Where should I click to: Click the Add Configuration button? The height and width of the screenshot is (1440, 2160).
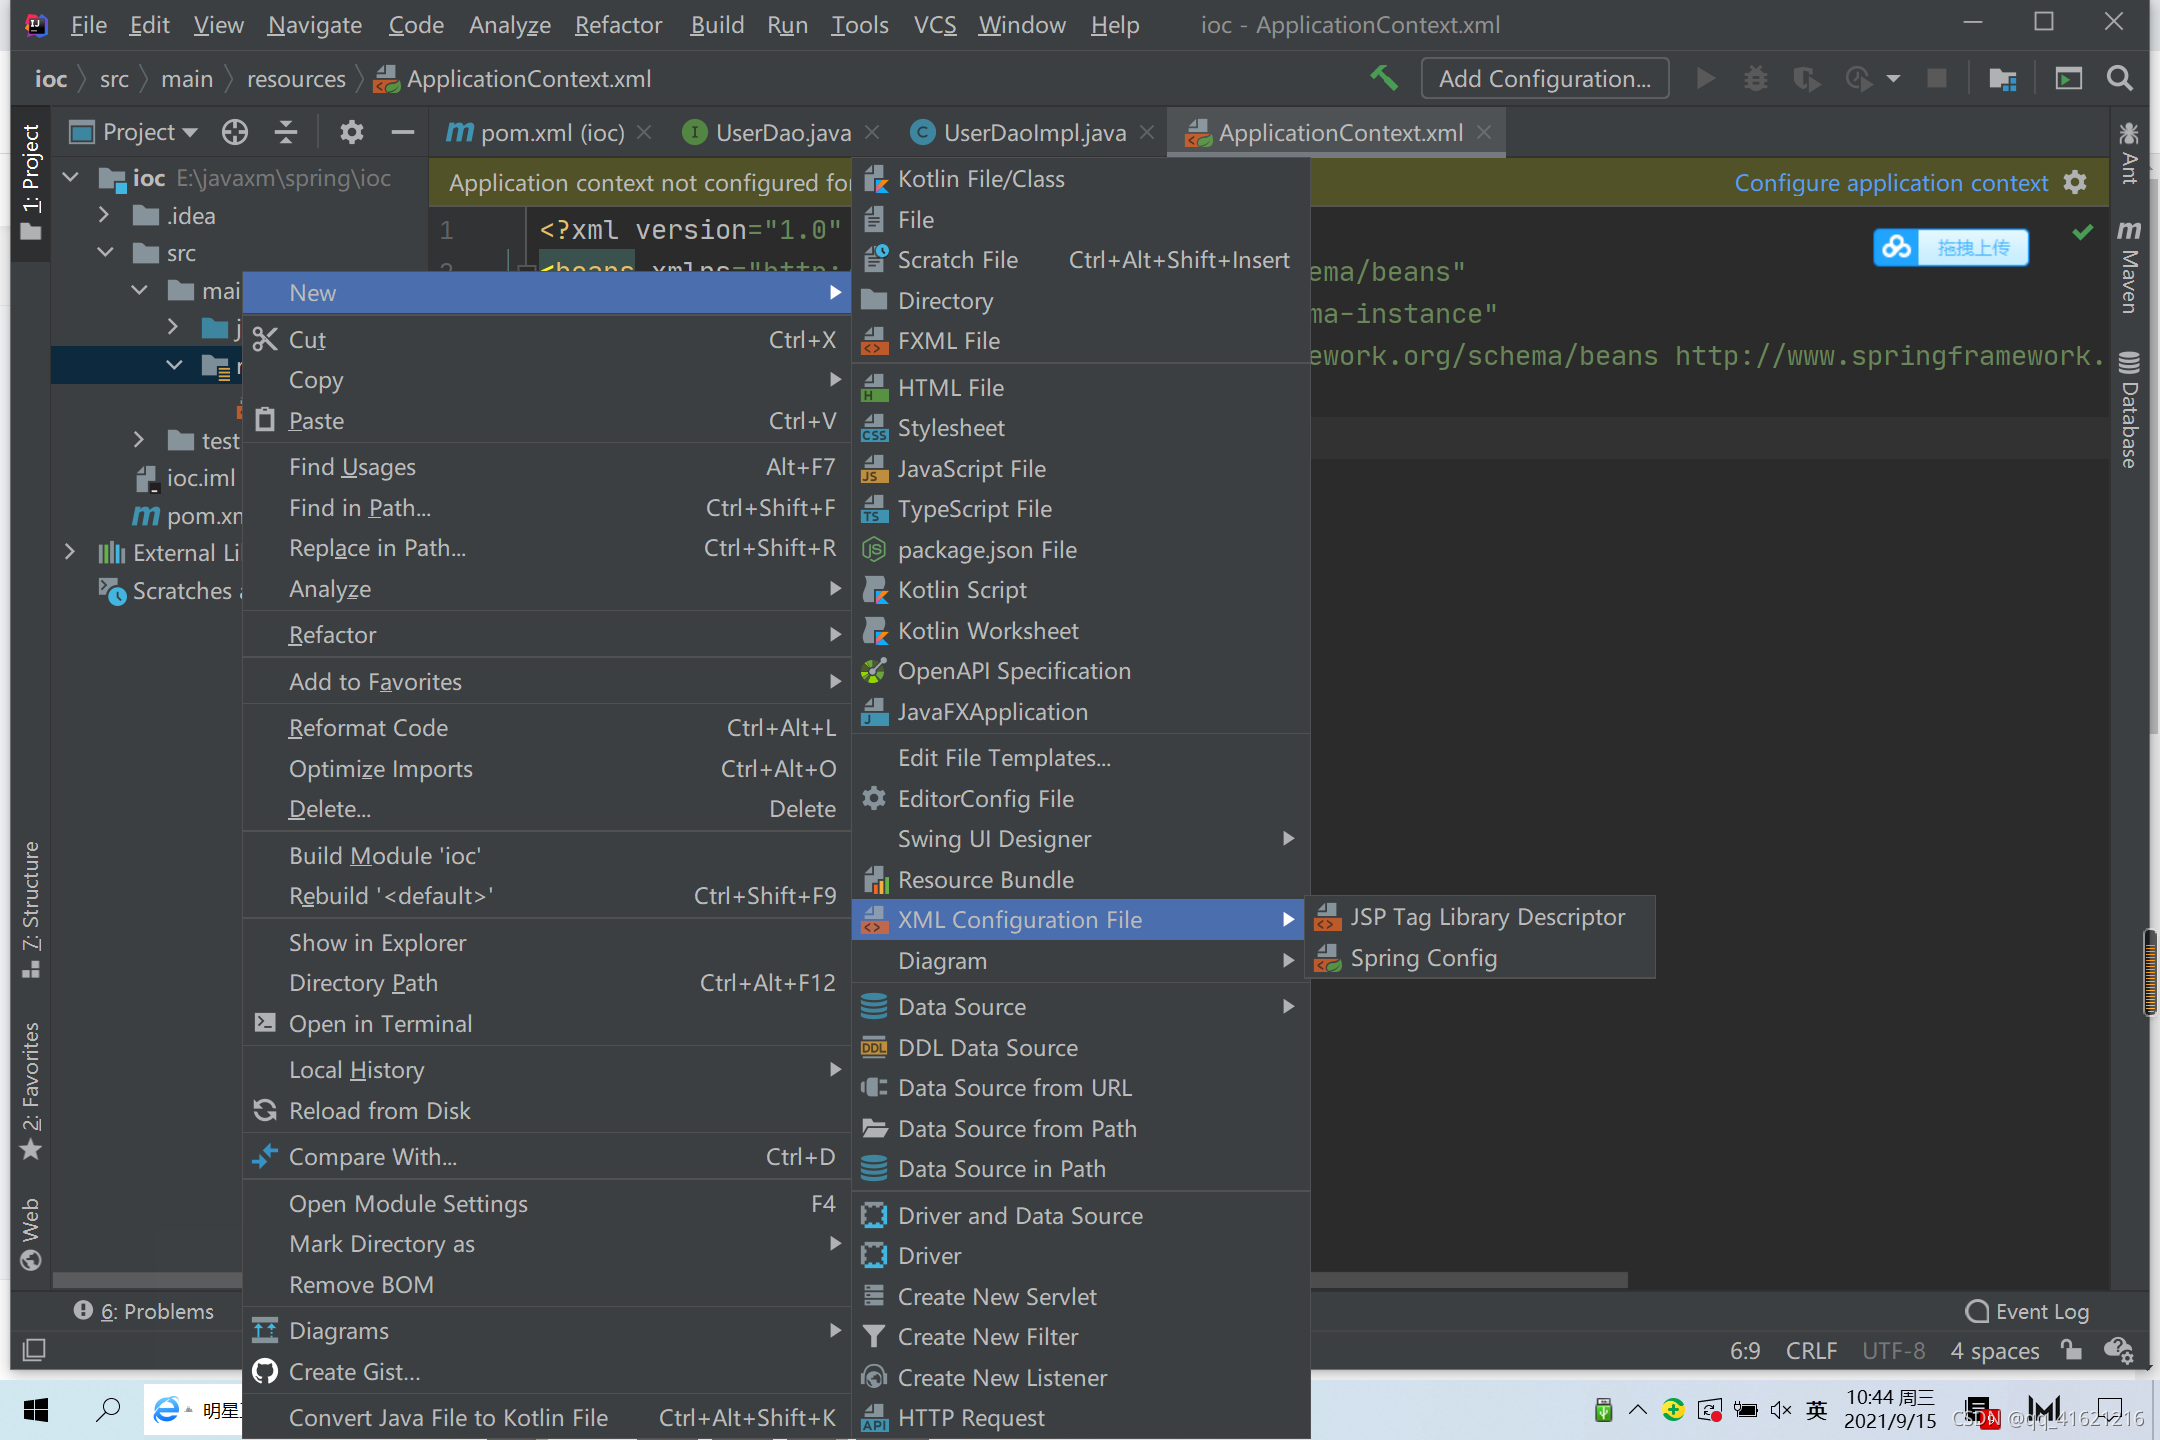click(1544, 78)
